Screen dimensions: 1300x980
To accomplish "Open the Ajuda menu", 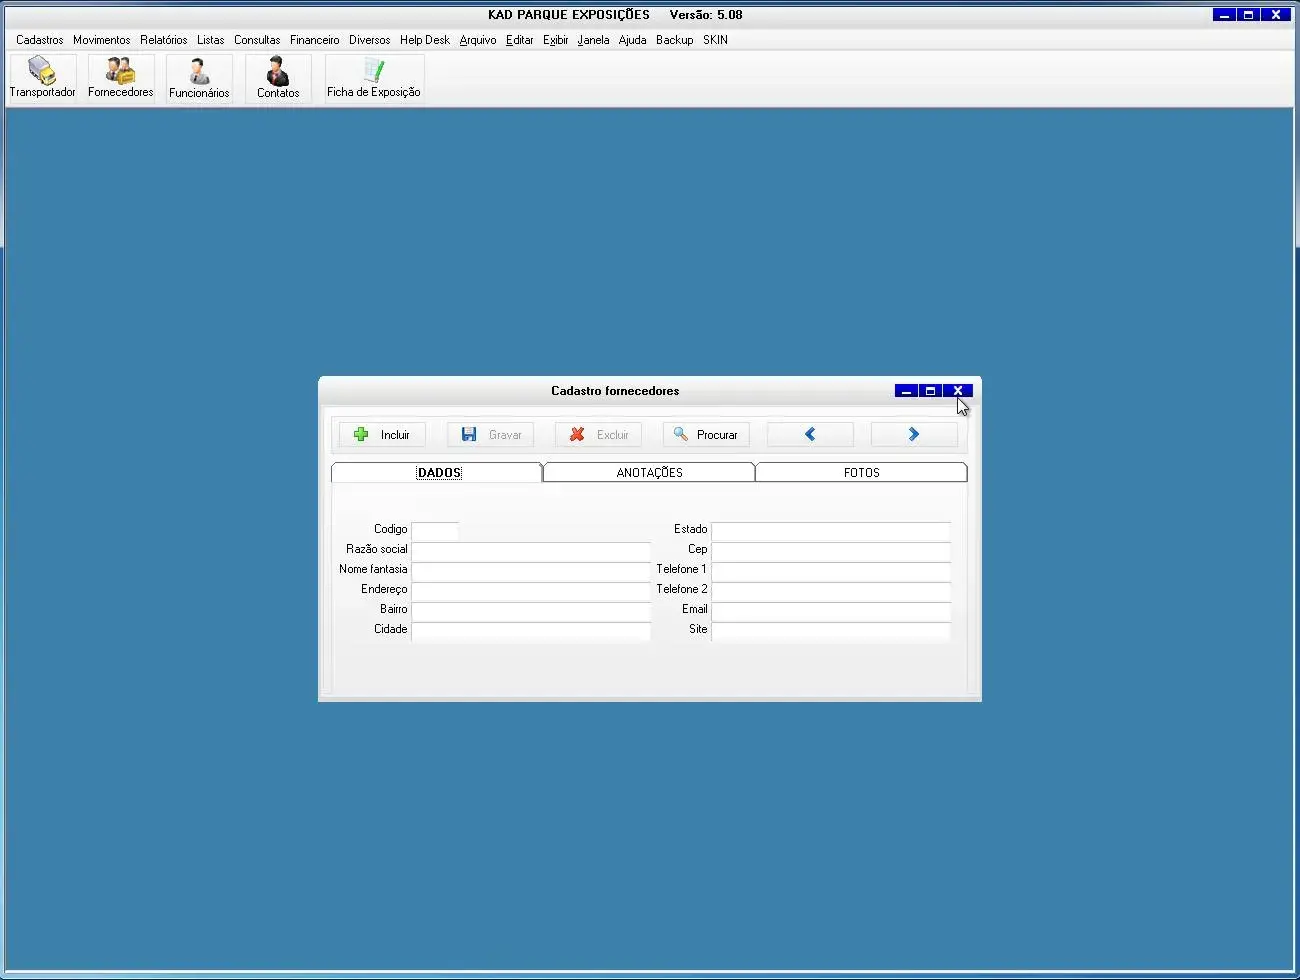I will point(633,40).
